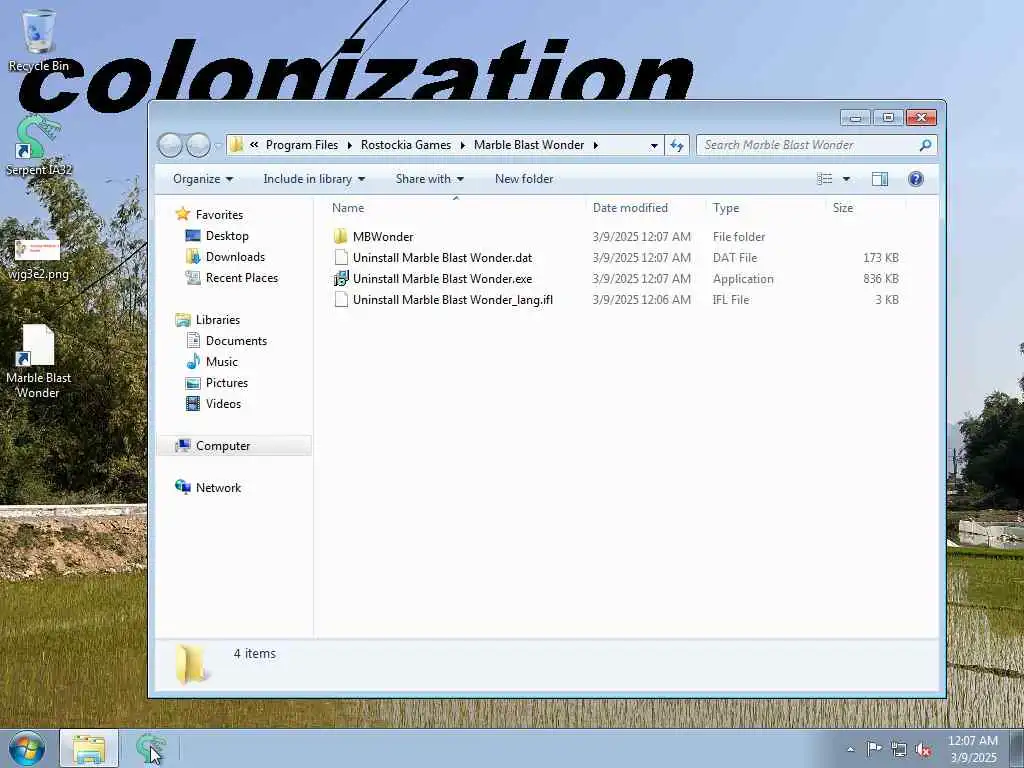1024x768 pixels.
Task: Navigate to Rostockia Games breadcrumb
Action: tap(406, 145)
